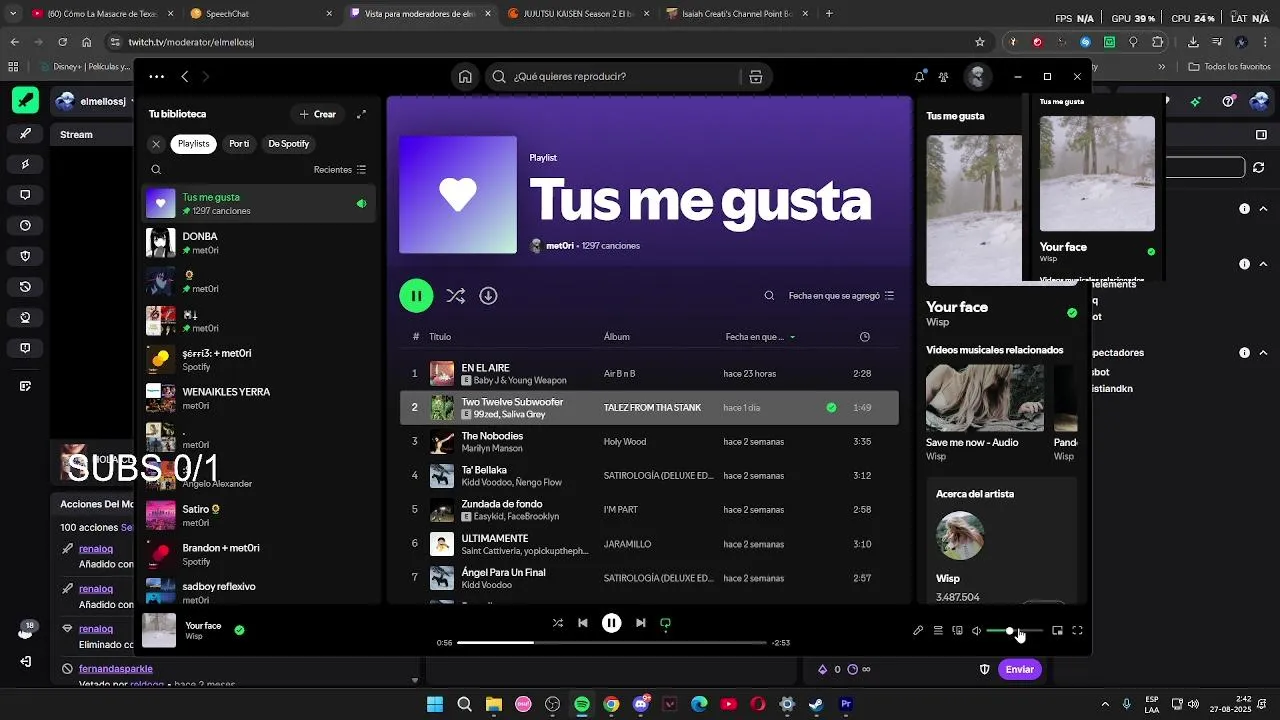Open SpeechChat browser tab
This screenshot has height=720, width=1280.
[262, 14]
